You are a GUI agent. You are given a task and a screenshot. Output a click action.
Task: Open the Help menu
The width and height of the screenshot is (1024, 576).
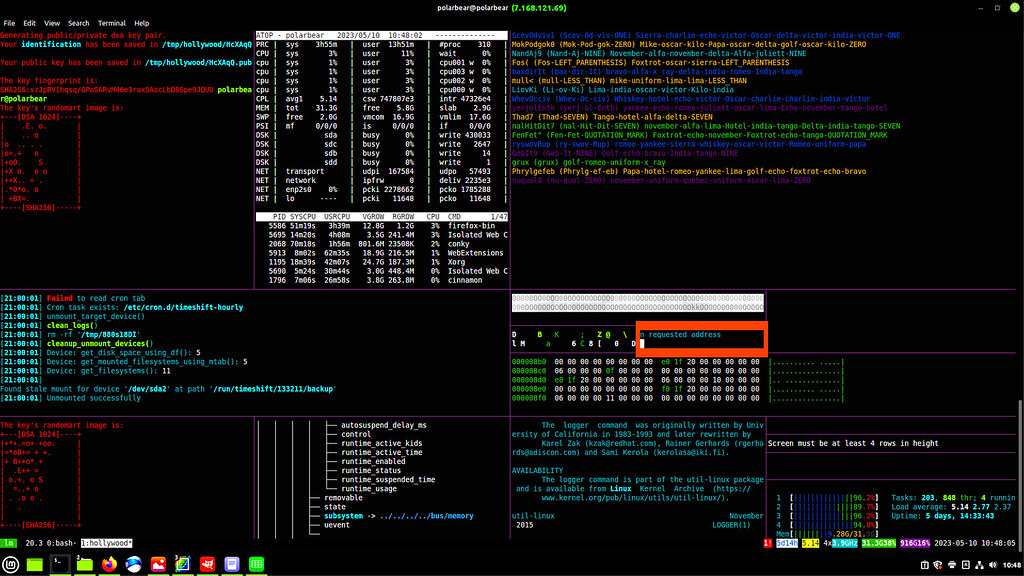tap(142, 23)
